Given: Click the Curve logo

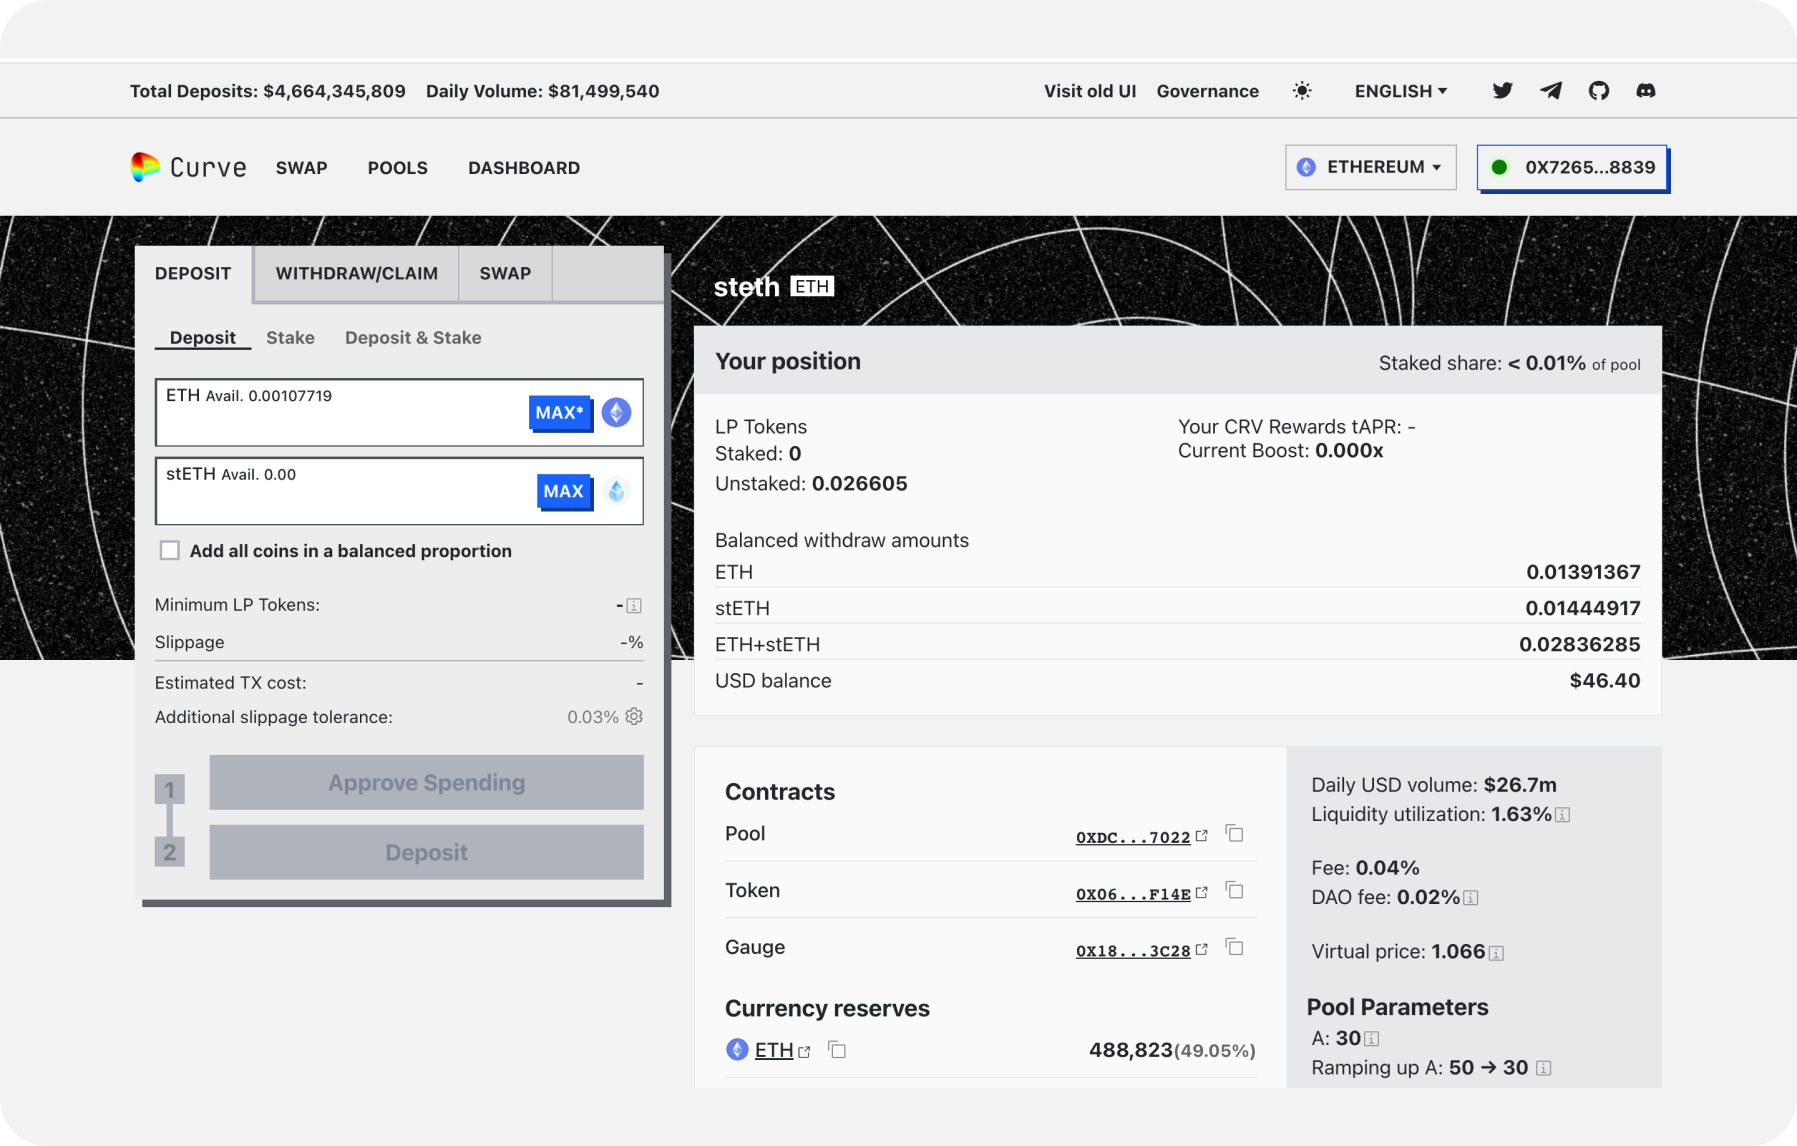Looking at the screenshot, I should click(x=189, y=167).
